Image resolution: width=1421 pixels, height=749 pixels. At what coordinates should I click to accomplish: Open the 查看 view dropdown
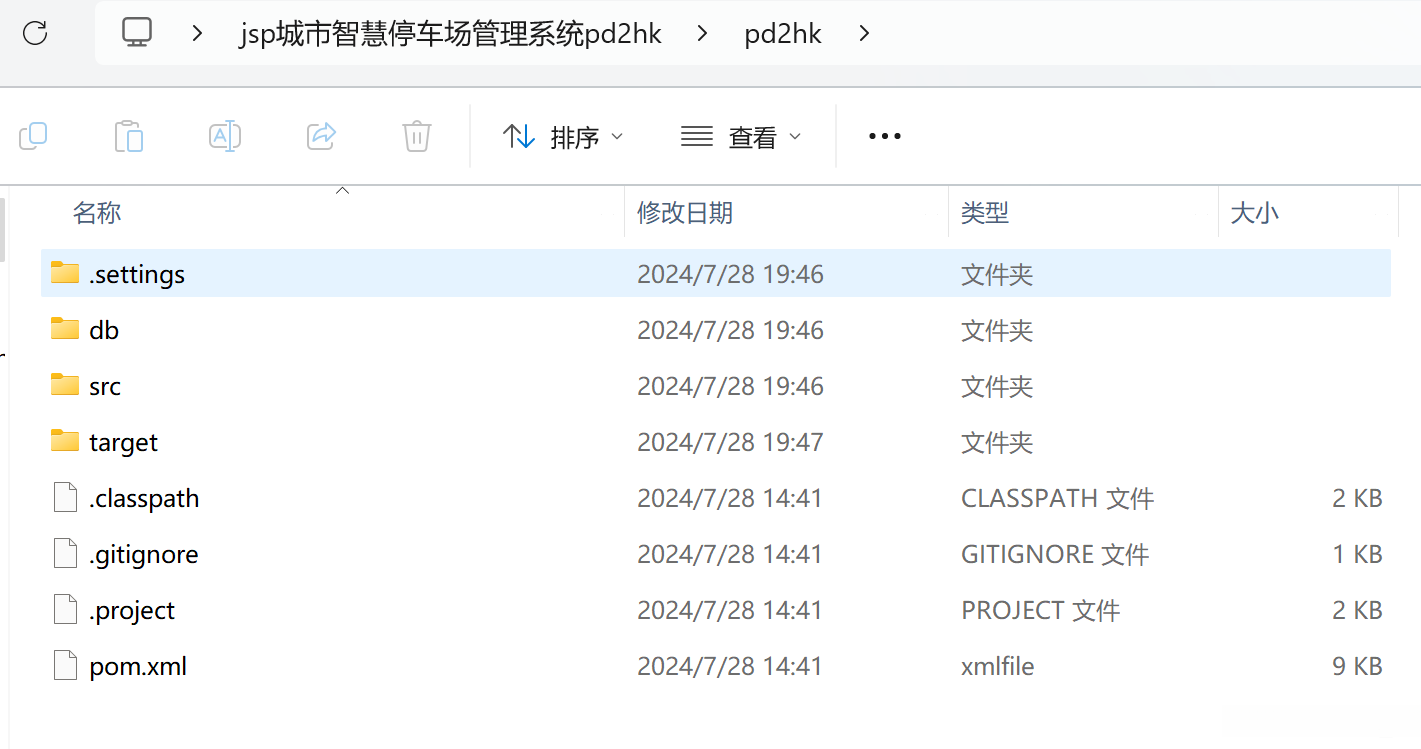click(x=741, y=136)
